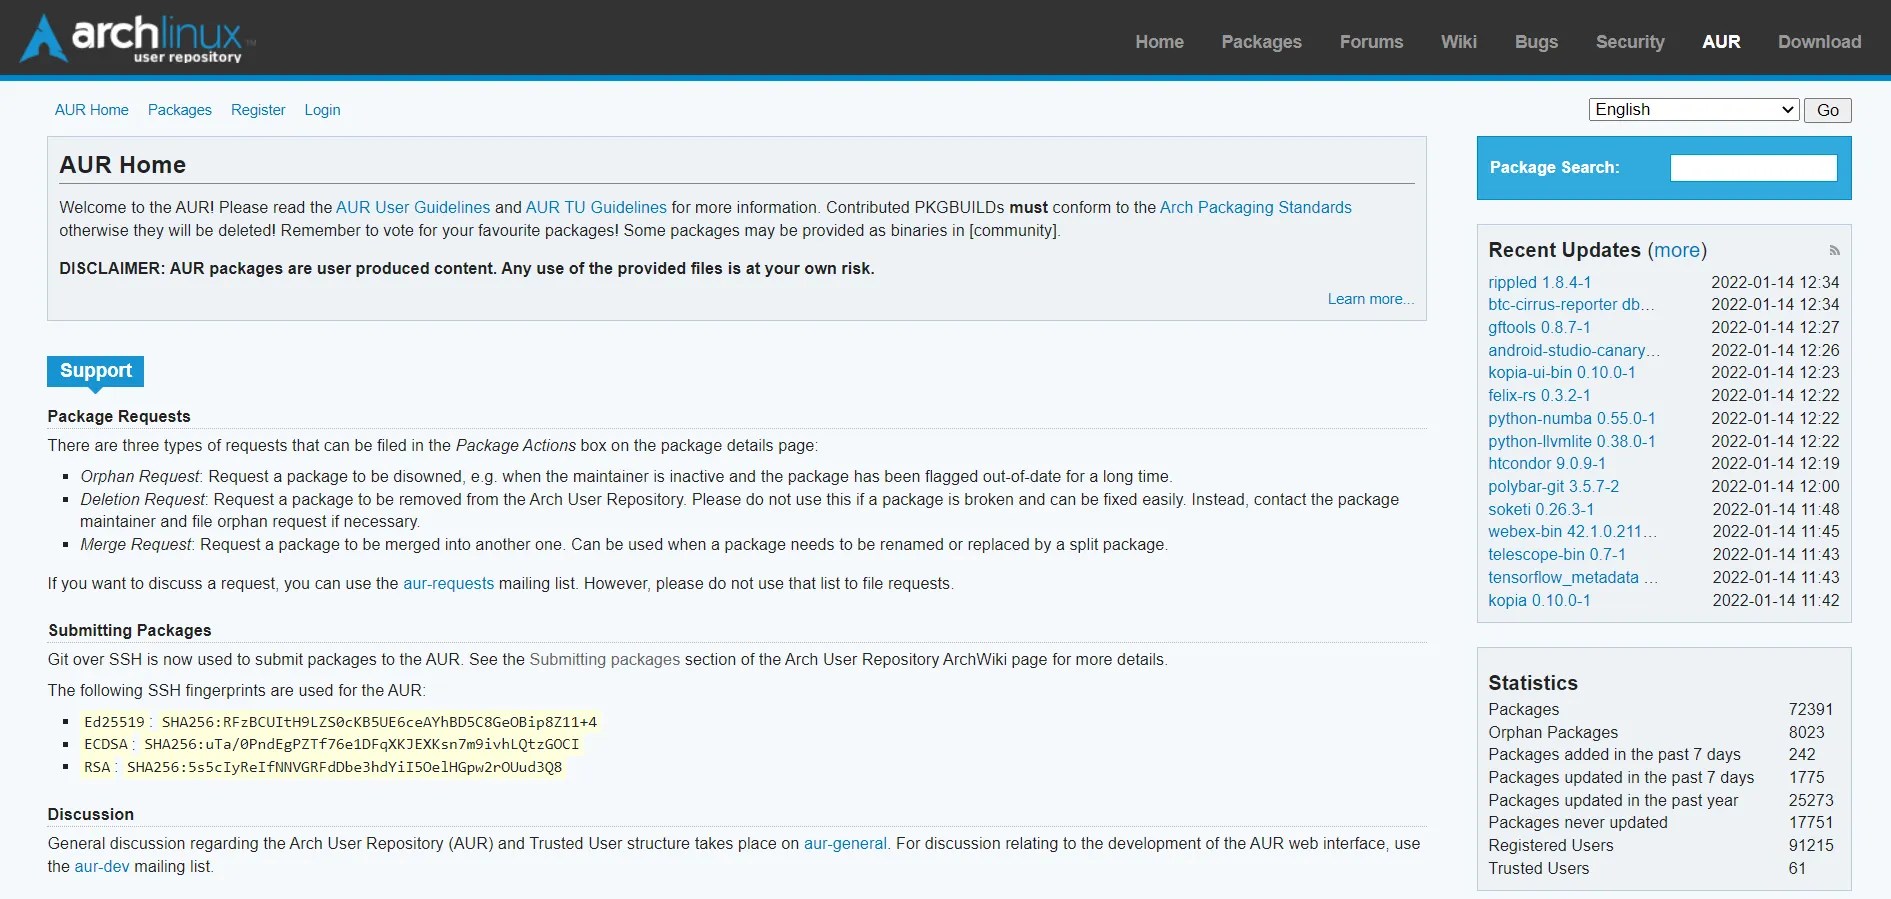The image size is (1891, 899).
Task: Open kopia 0.10.0-1 package
Action: tap(1539, 601)
